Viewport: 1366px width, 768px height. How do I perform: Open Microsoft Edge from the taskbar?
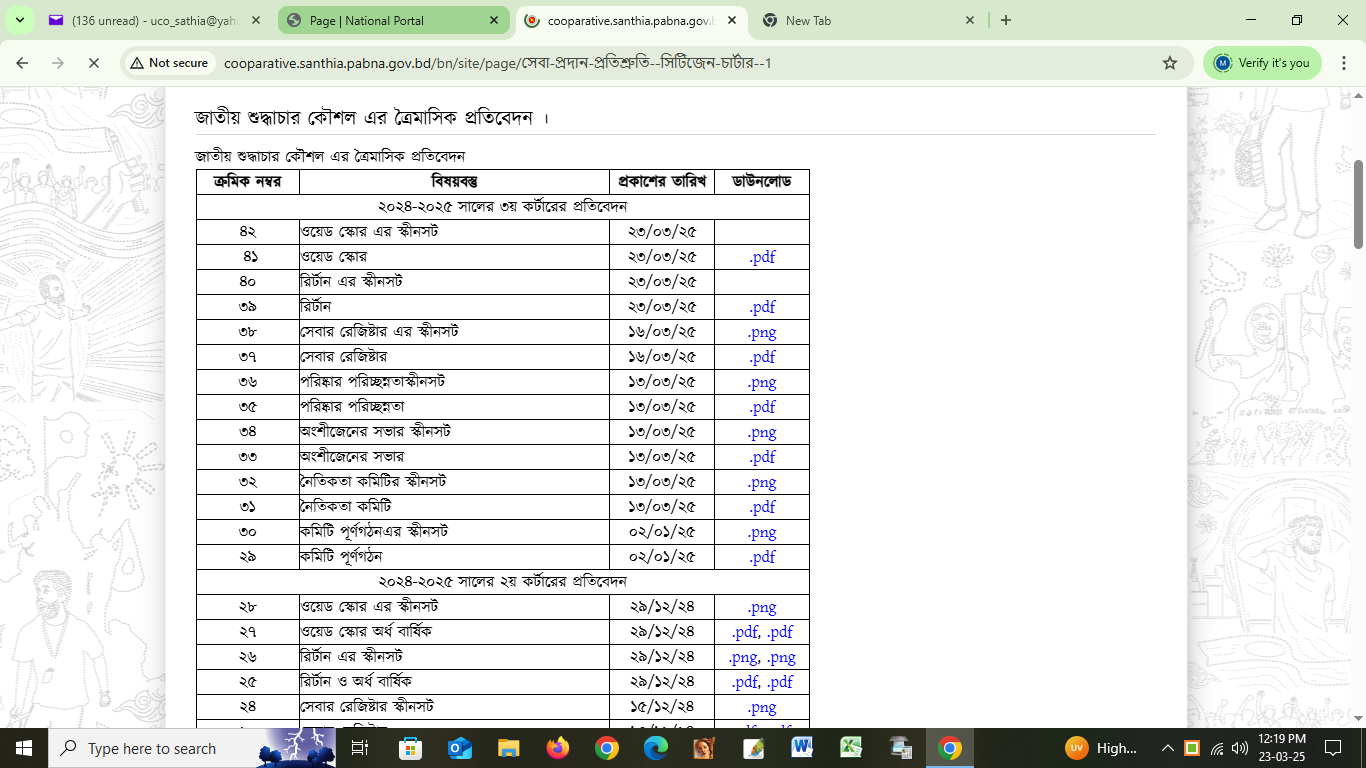tap(655, 748)
